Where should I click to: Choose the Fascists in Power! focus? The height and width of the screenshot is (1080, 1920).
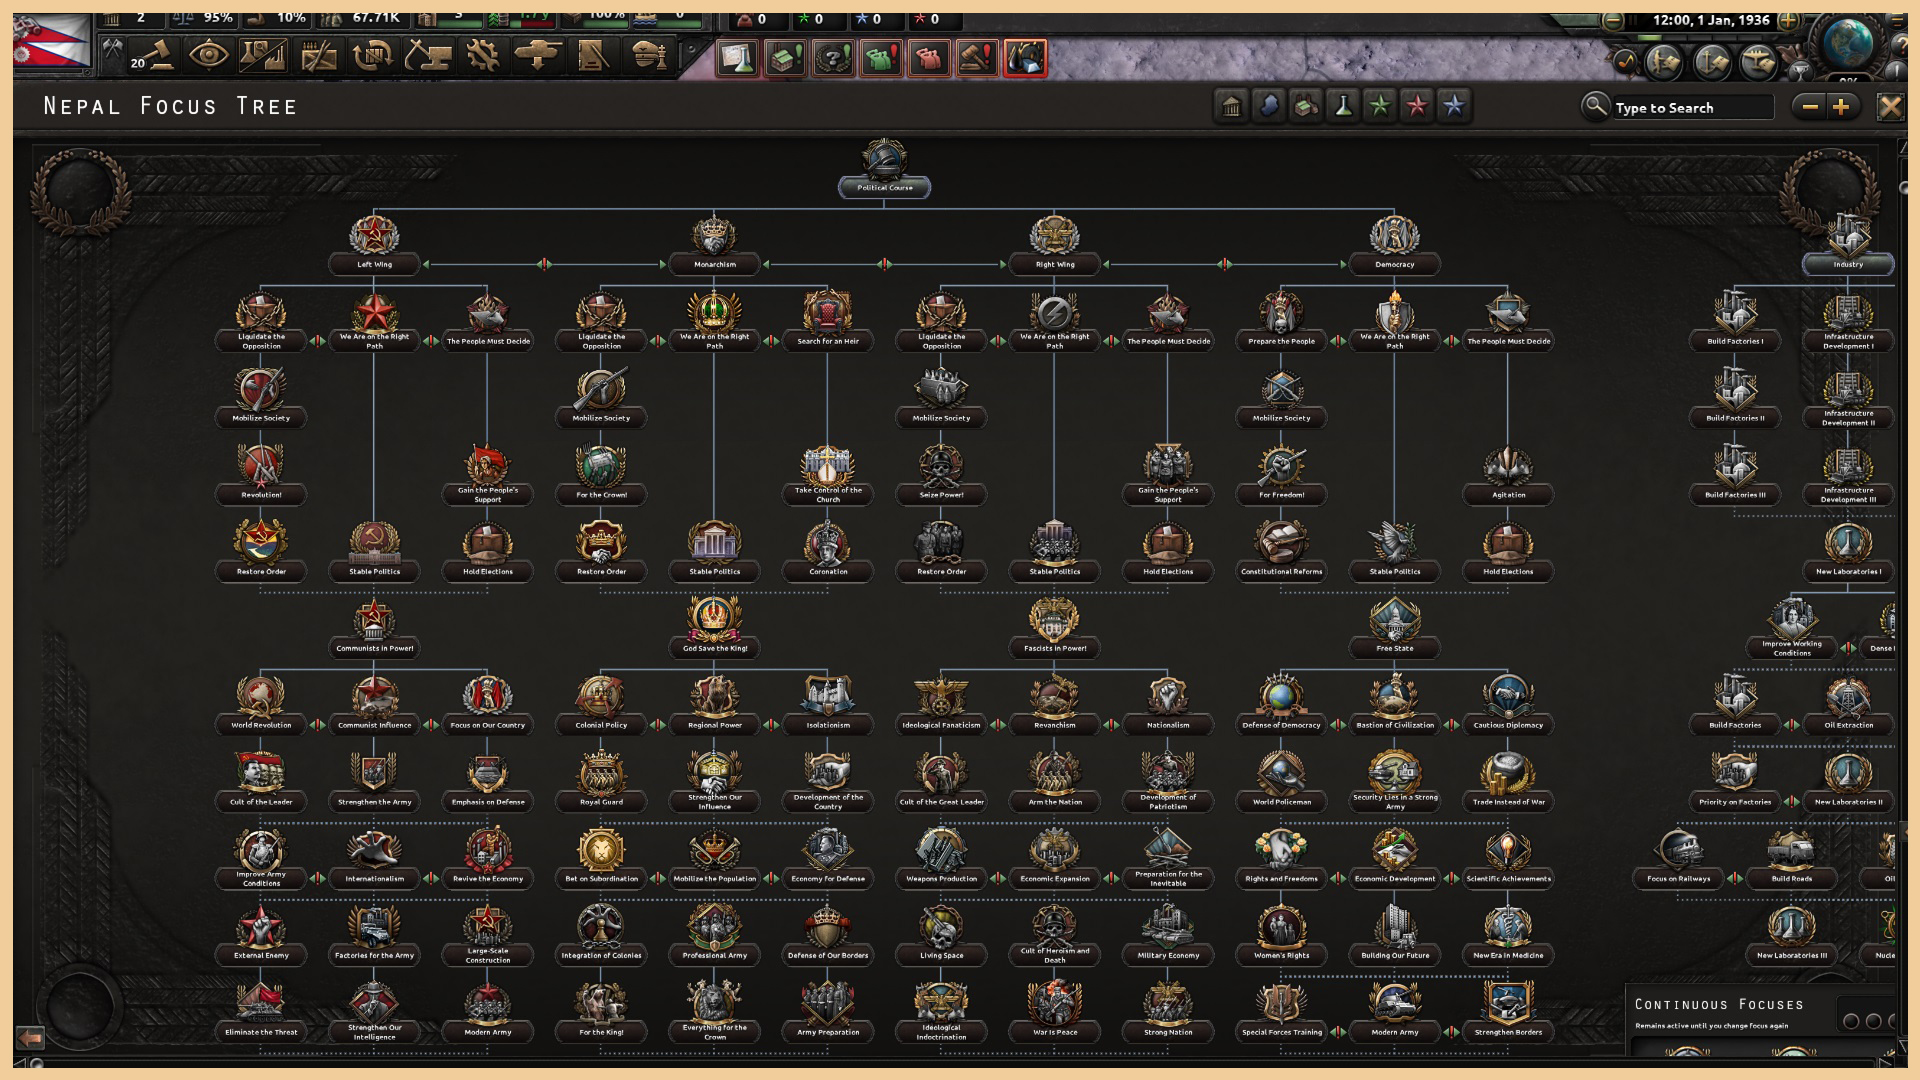[x=1054, y=629]
